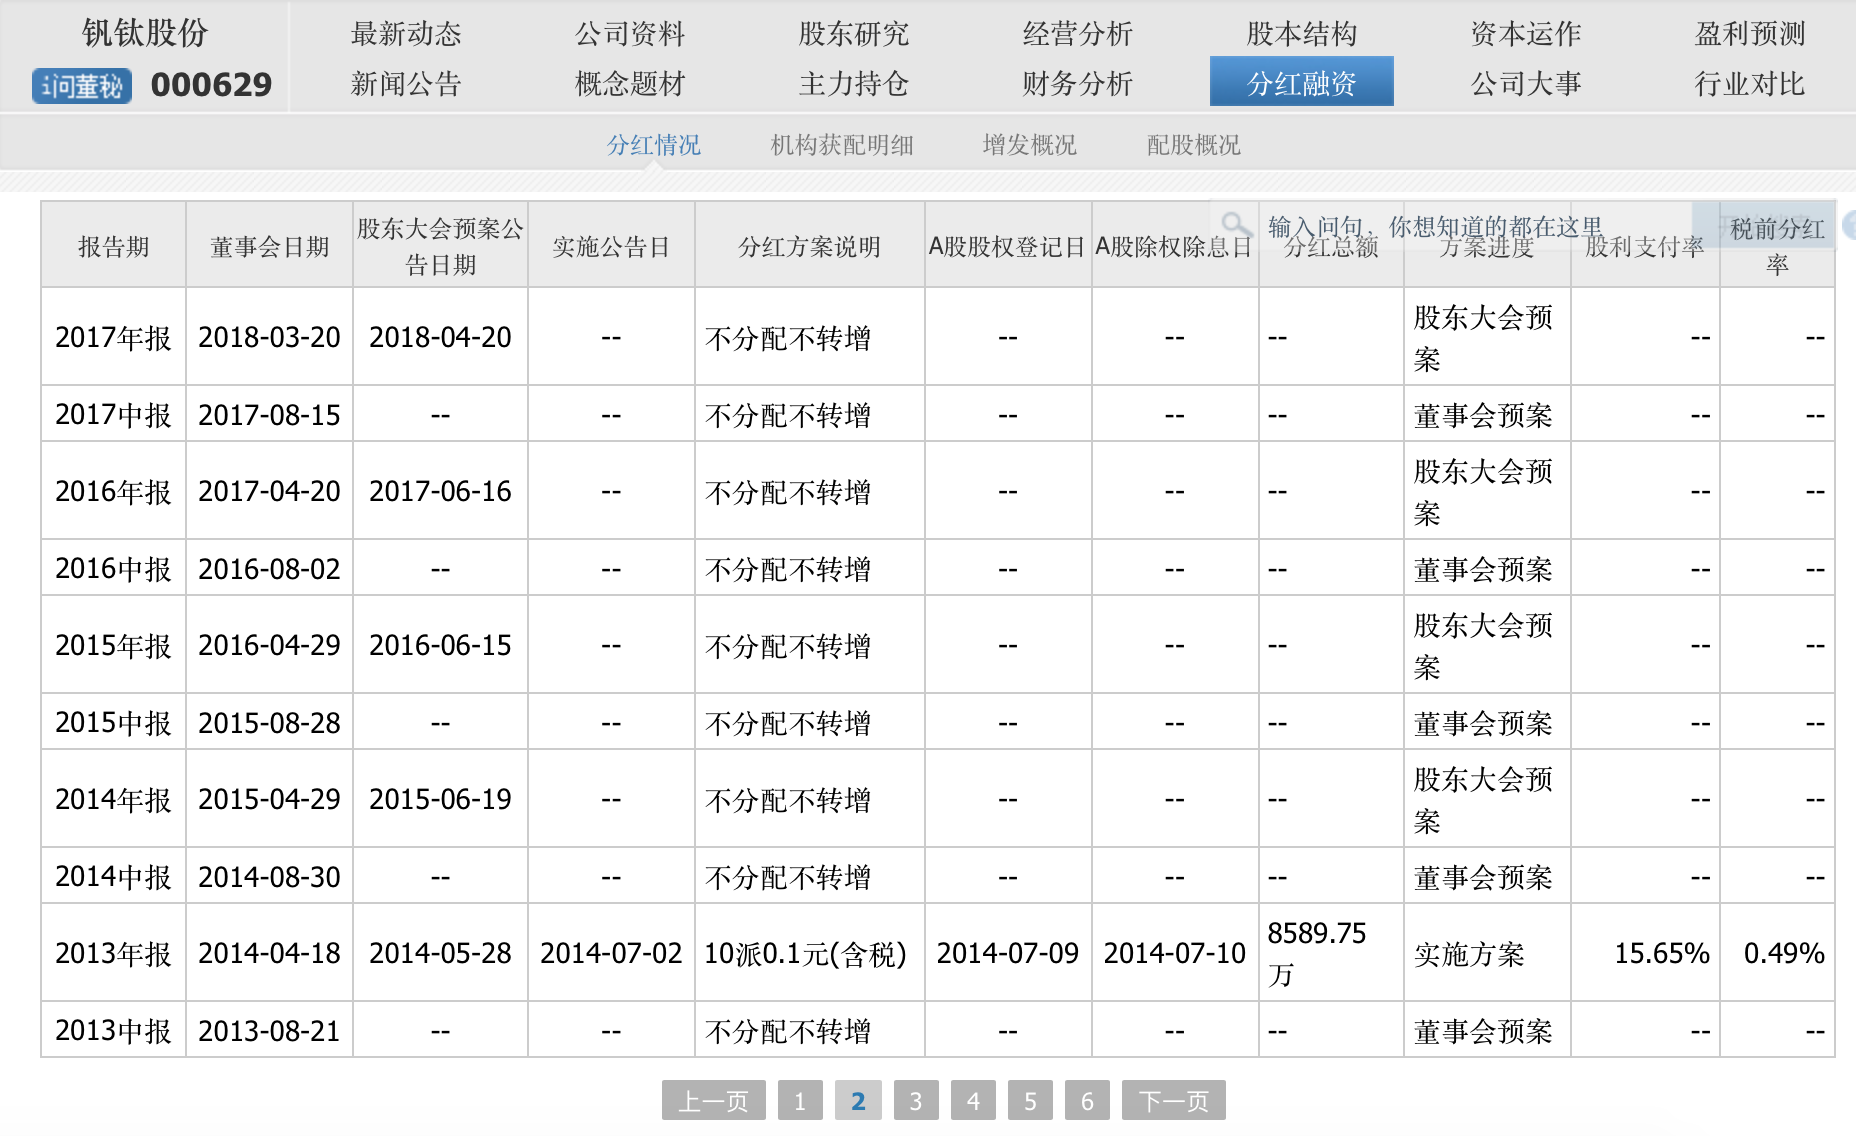Click the 董事会日期 column header

[270, 246]
